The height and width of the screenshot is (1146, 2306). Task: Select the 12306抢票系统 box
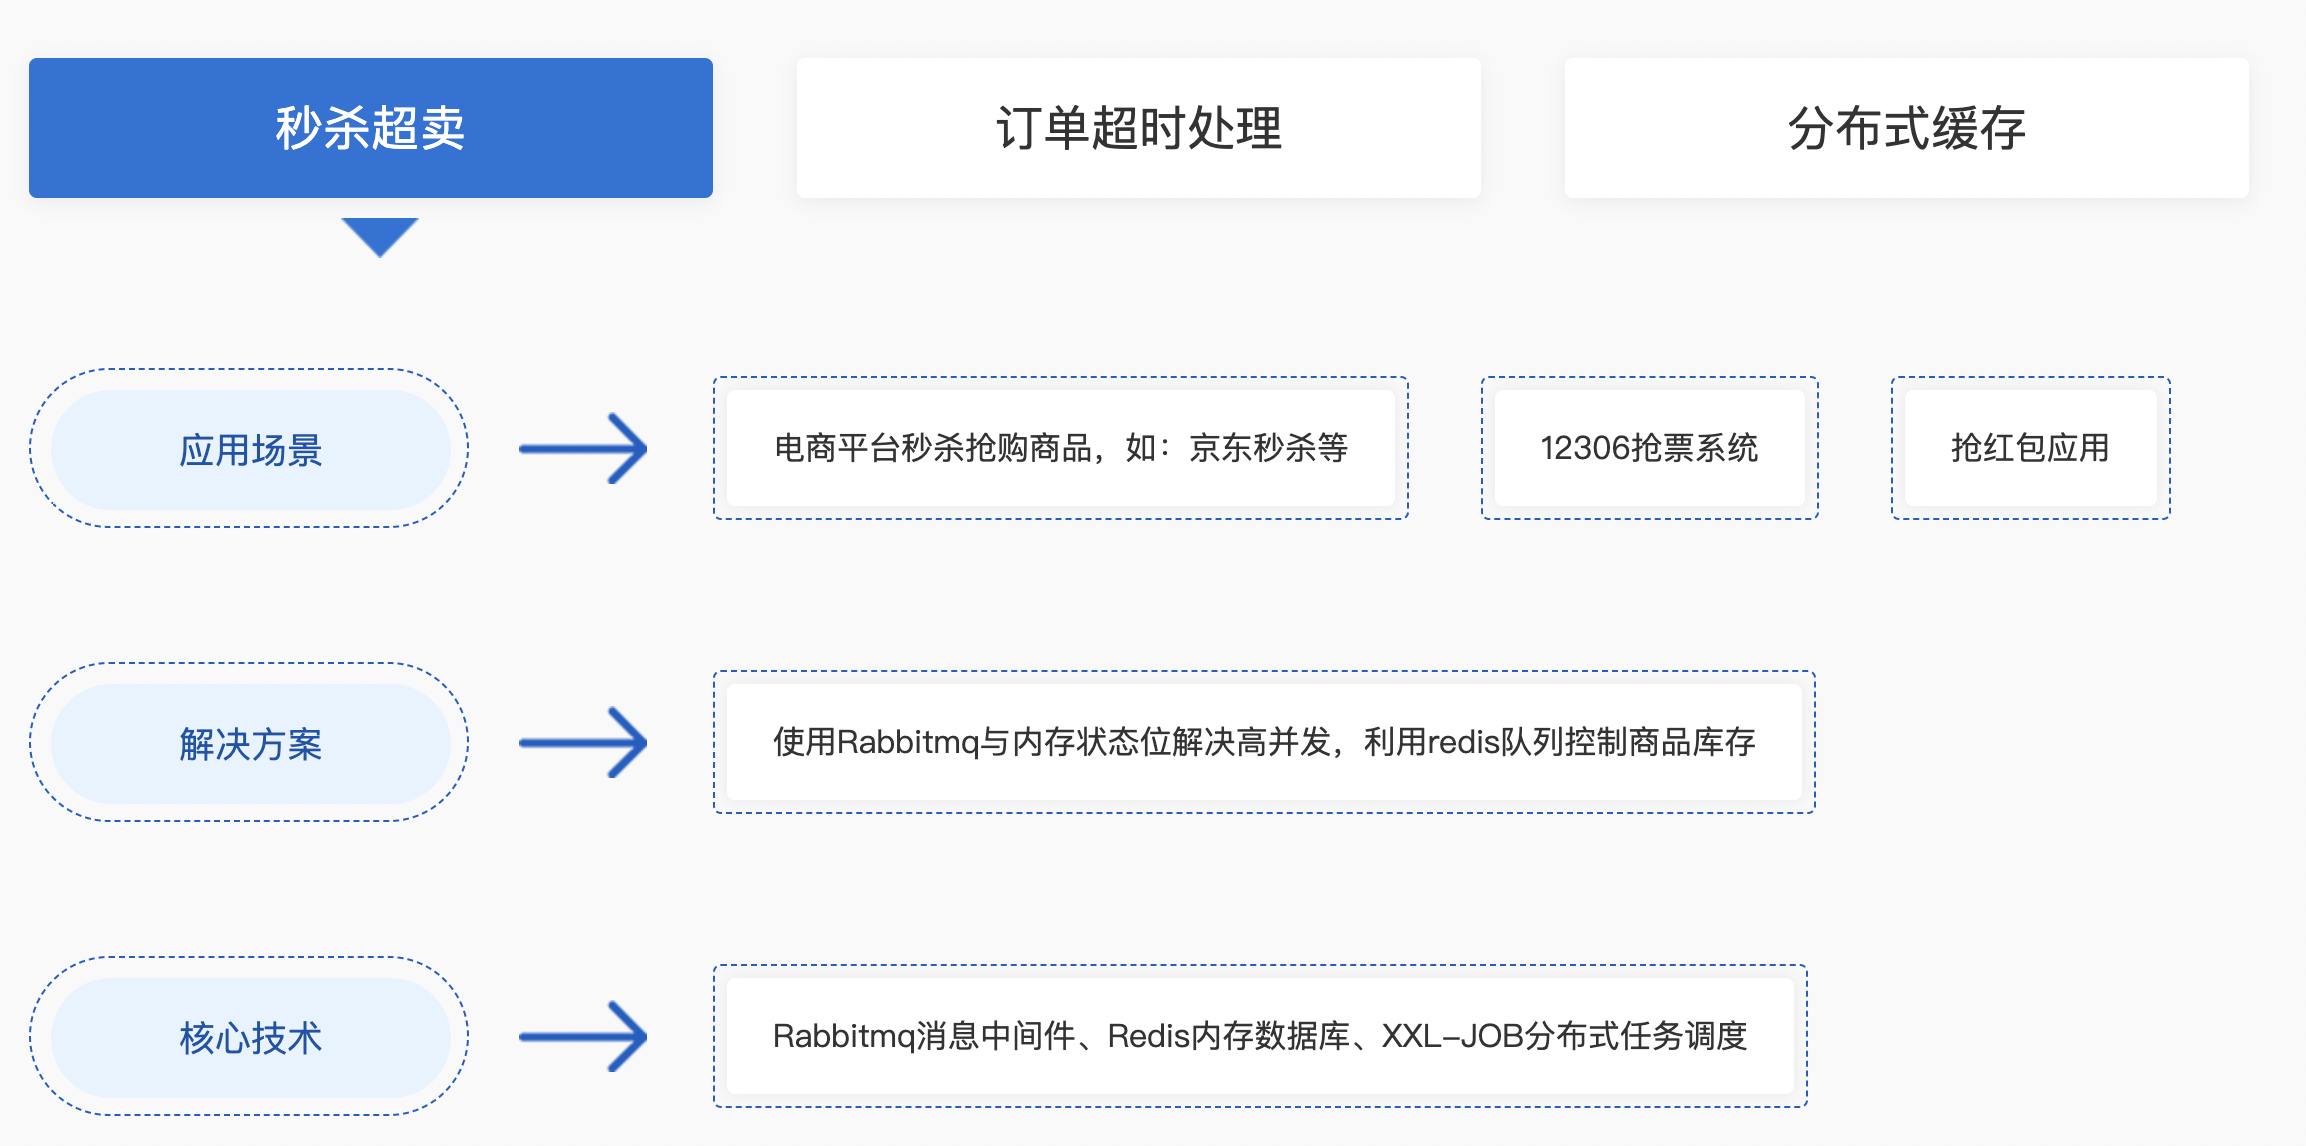tap(1649, 448)
